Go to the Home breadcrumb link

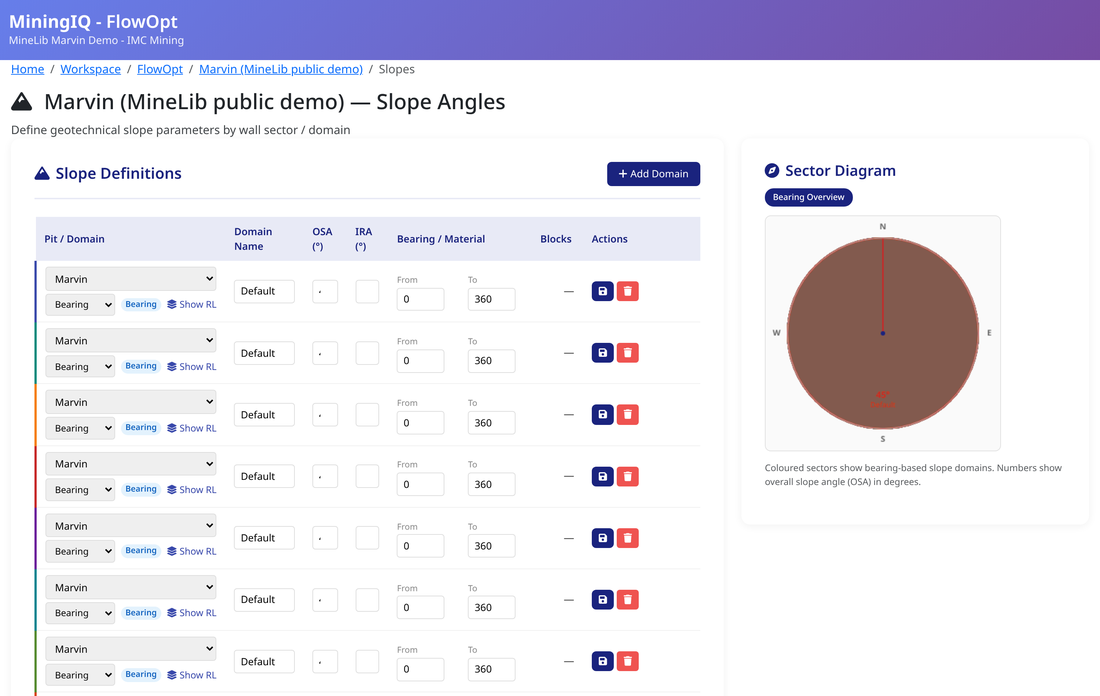pos(27,69)
